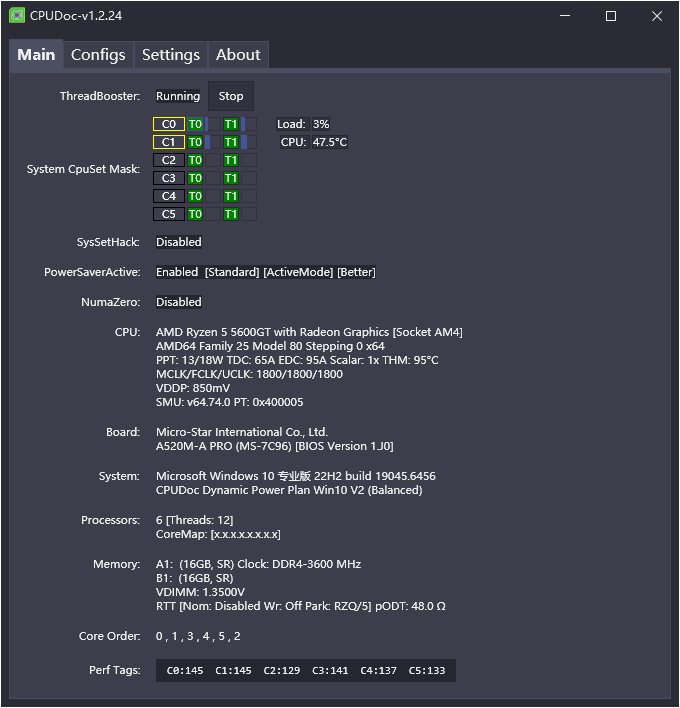Click the VDDP 850mV value

click(193, 388)
